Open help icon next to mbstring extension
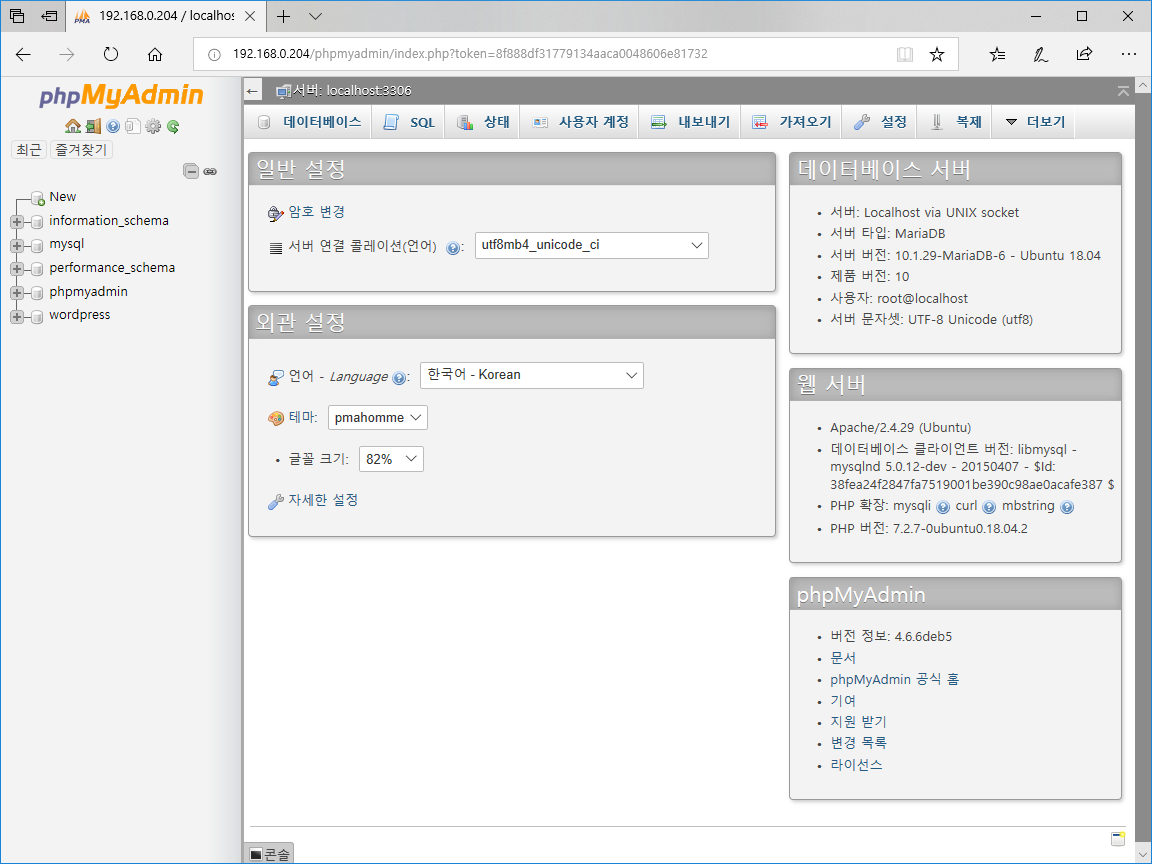This screenshot has height=864, width=1152. point(1067,507)
